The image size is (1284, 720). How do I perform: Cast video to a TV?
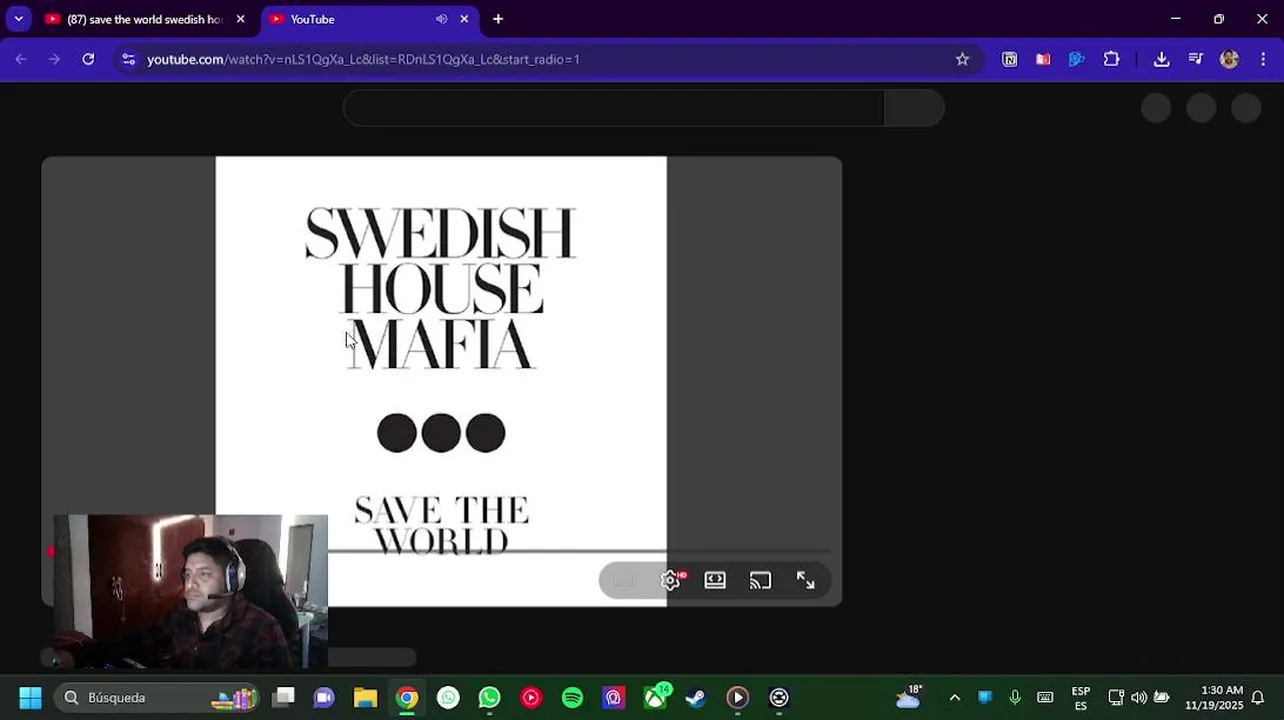(760, 581)
